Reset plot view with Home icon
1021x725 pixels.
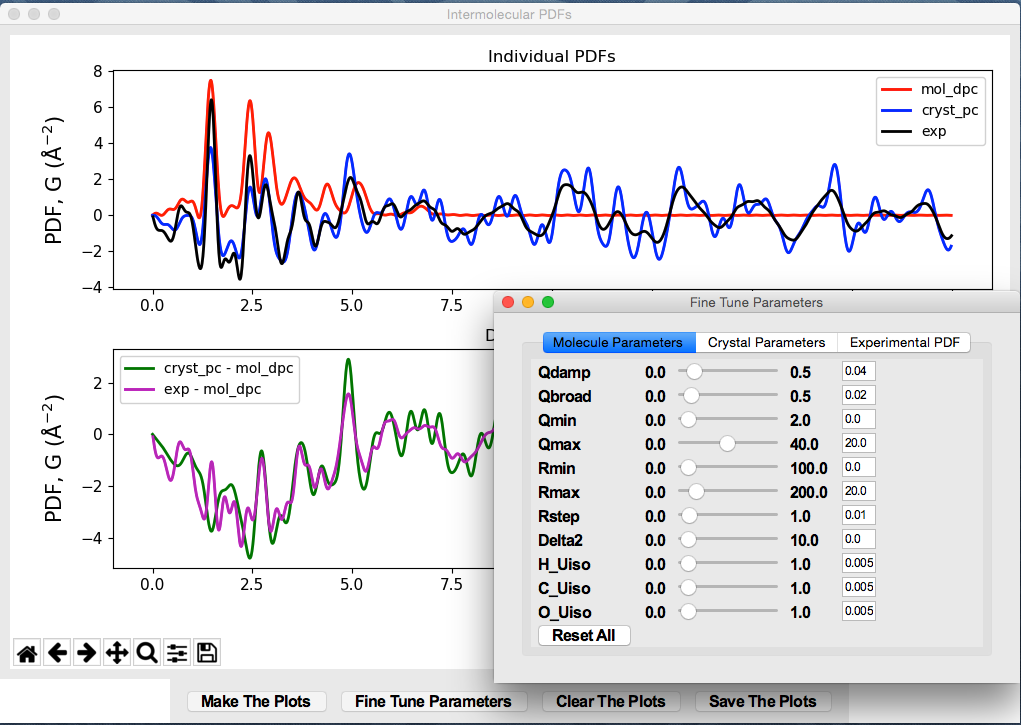[x=27, y=653]
